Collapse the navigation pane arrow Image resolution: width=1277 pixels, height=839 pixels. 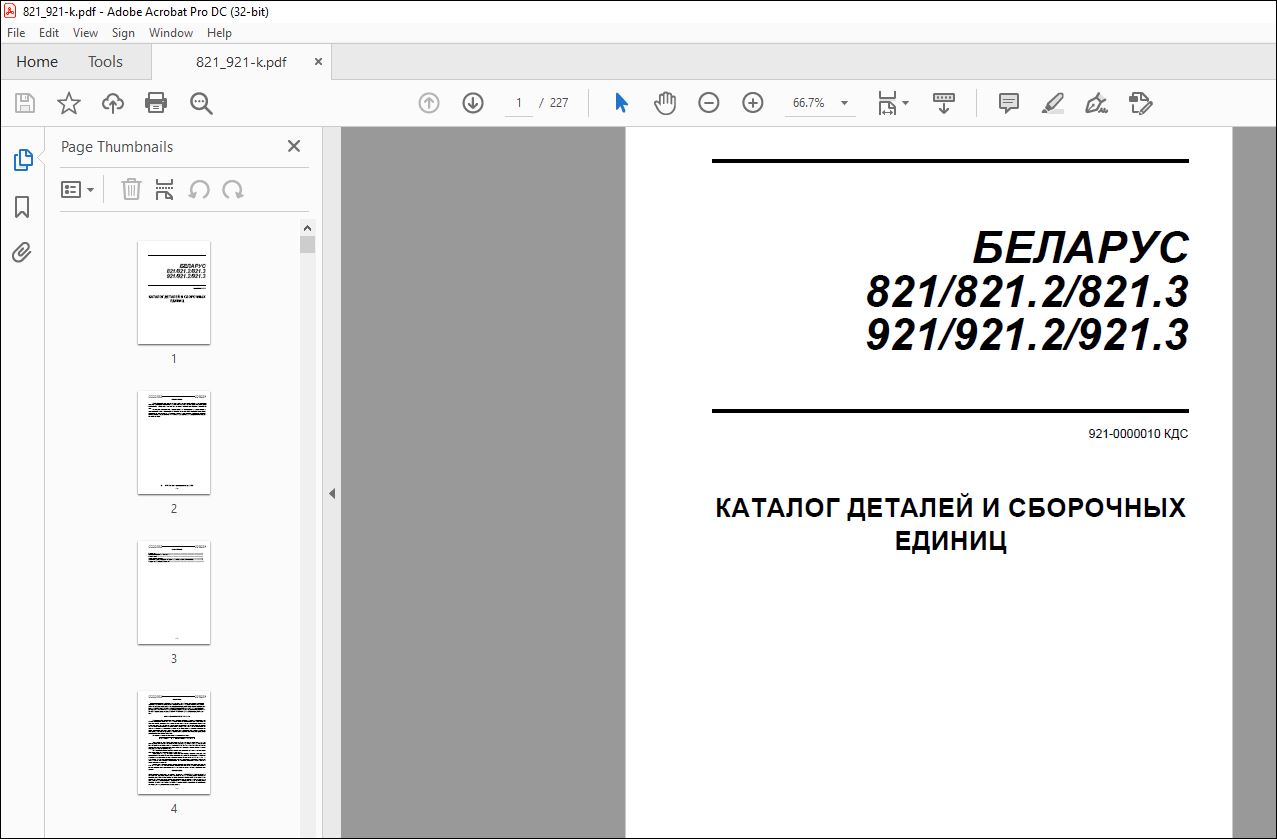tap(332, 494)
